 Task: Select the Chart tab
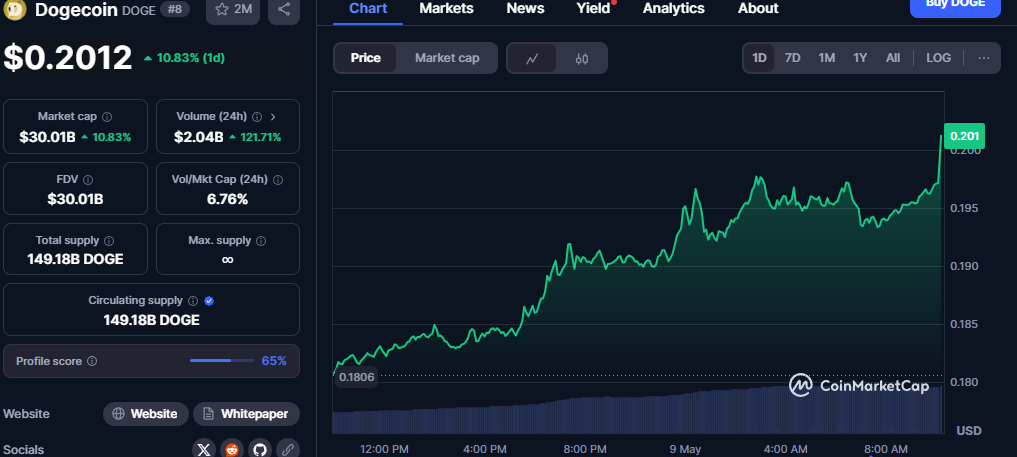(x=368, y=8)
